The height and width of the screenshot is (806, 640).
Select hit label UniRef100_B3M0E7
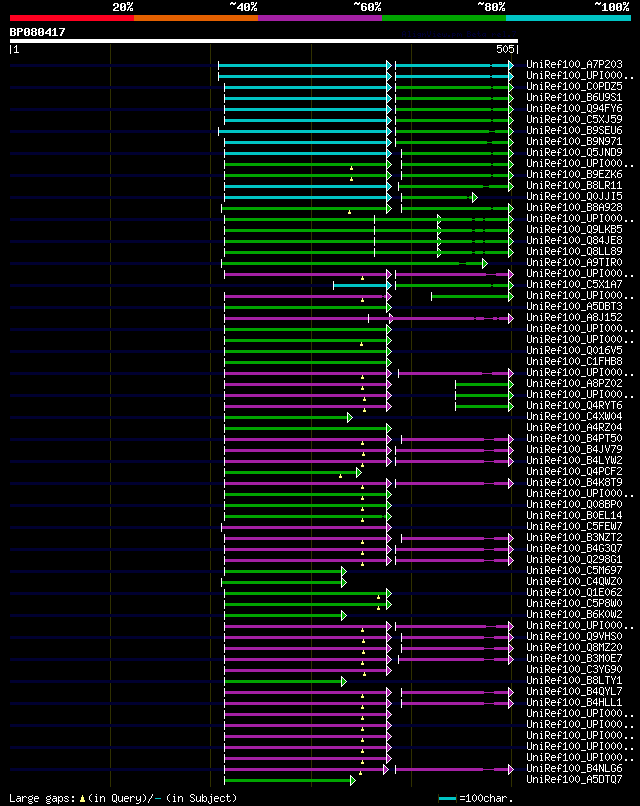point(574,658)
